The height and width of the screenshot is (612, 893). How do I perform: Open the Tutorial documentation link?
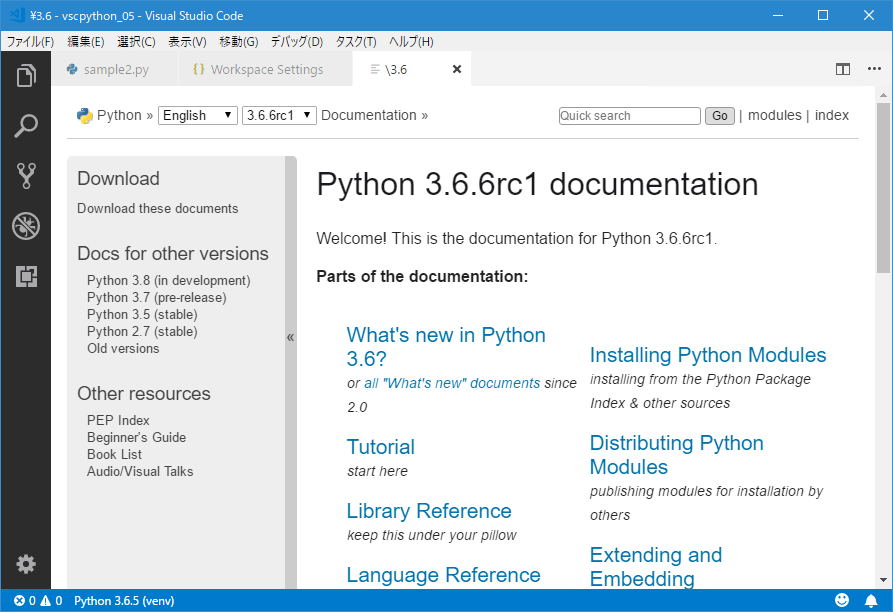(x=380, y=447)
